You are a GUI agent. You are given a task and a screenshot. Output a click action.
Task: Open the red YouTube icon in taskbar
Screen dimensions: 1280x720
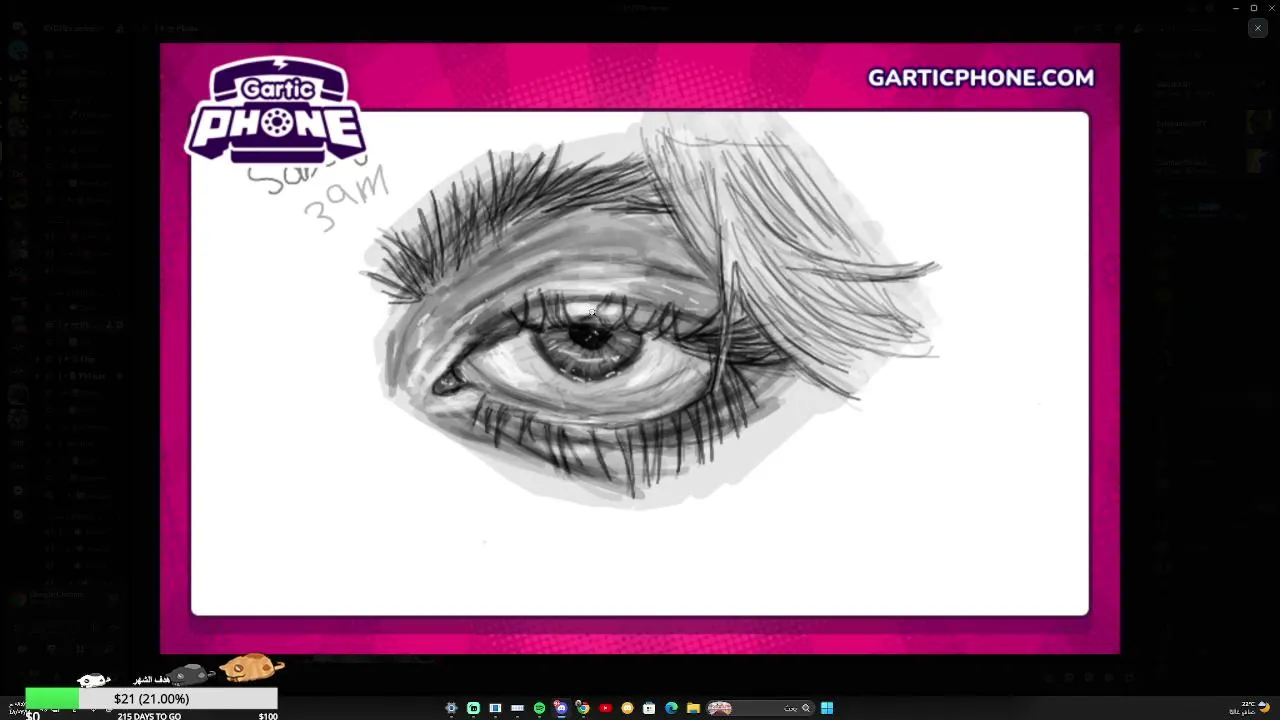tap(605, 708)
